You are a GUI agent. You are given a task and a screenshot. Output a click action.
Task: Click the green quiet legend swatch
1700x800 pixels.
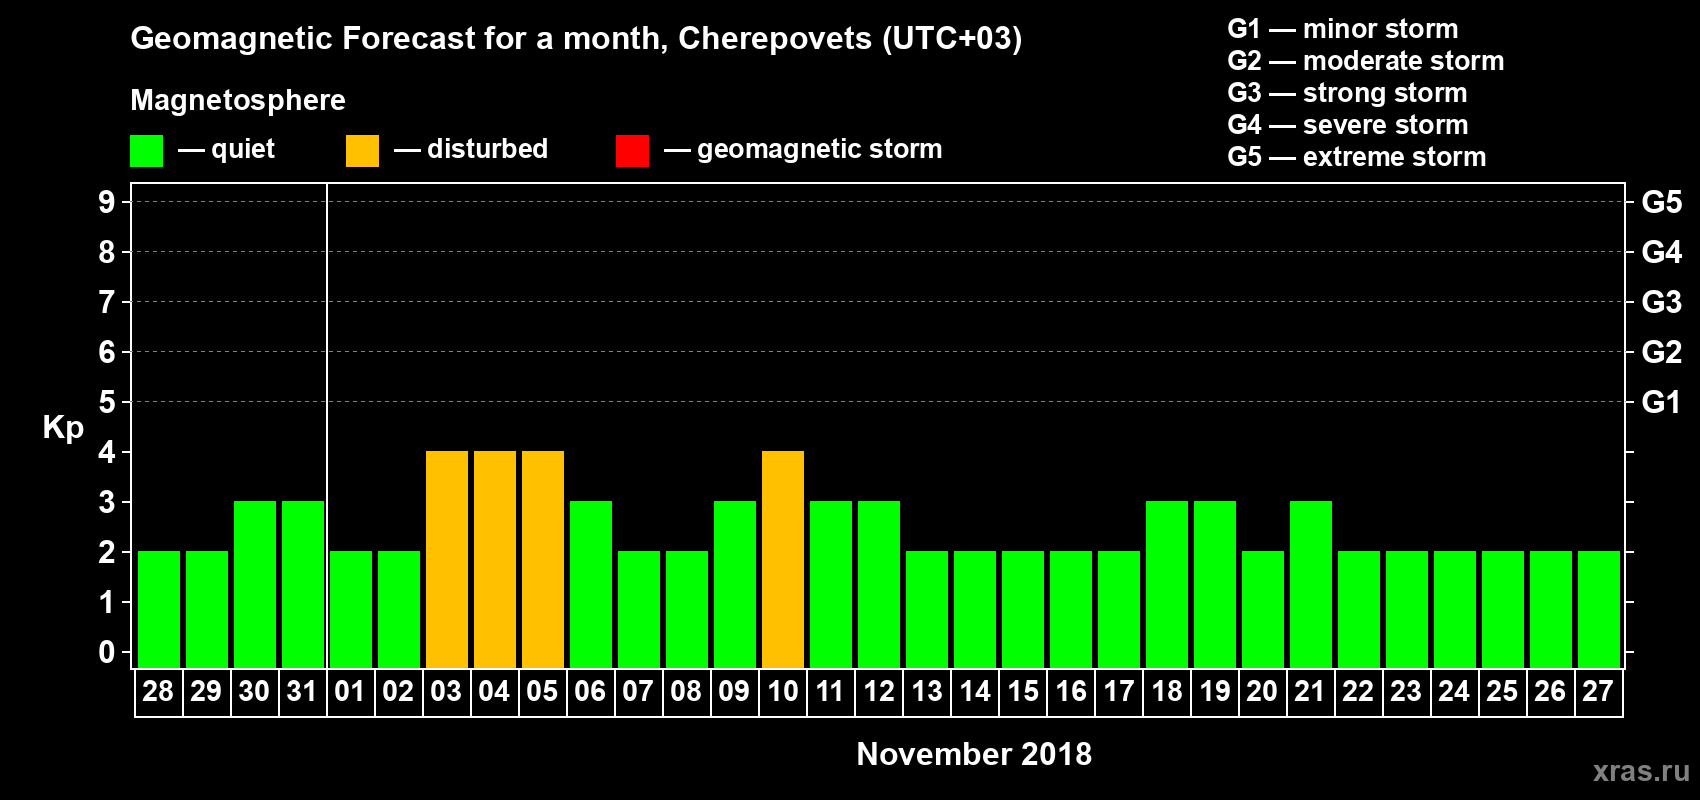pos(146,151)
